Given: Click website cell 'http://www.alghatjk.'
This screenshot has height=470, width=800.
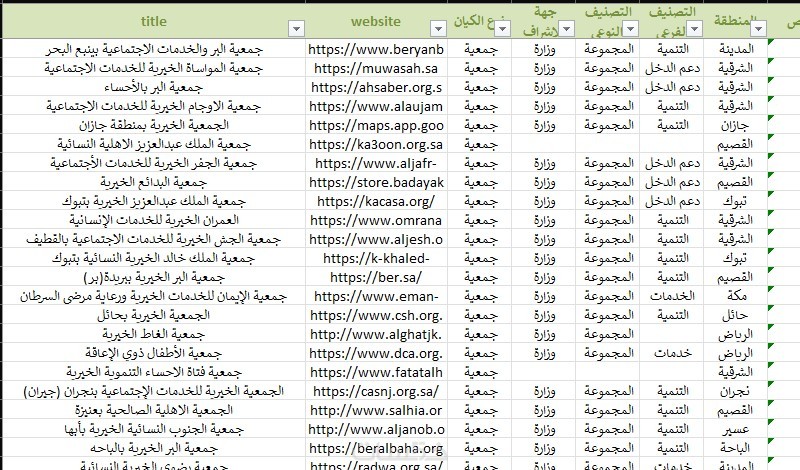Looking at the screenshot, I should point(376,334).
